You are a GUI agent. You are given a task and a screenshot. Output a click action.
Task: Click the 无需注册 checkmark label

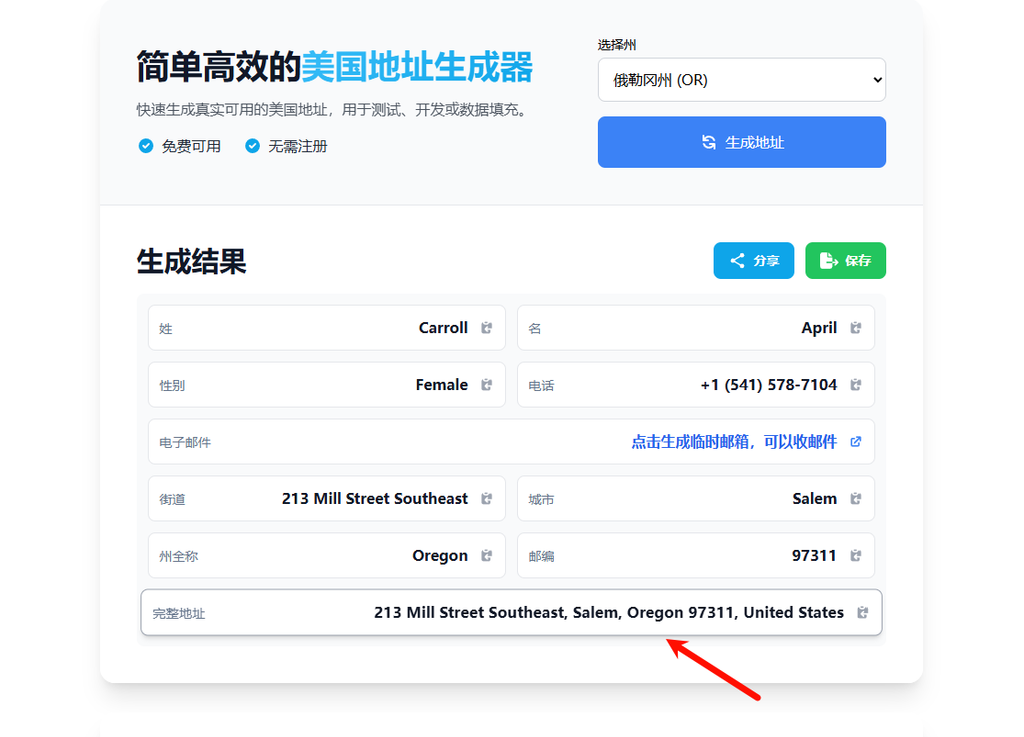[286, 146]
